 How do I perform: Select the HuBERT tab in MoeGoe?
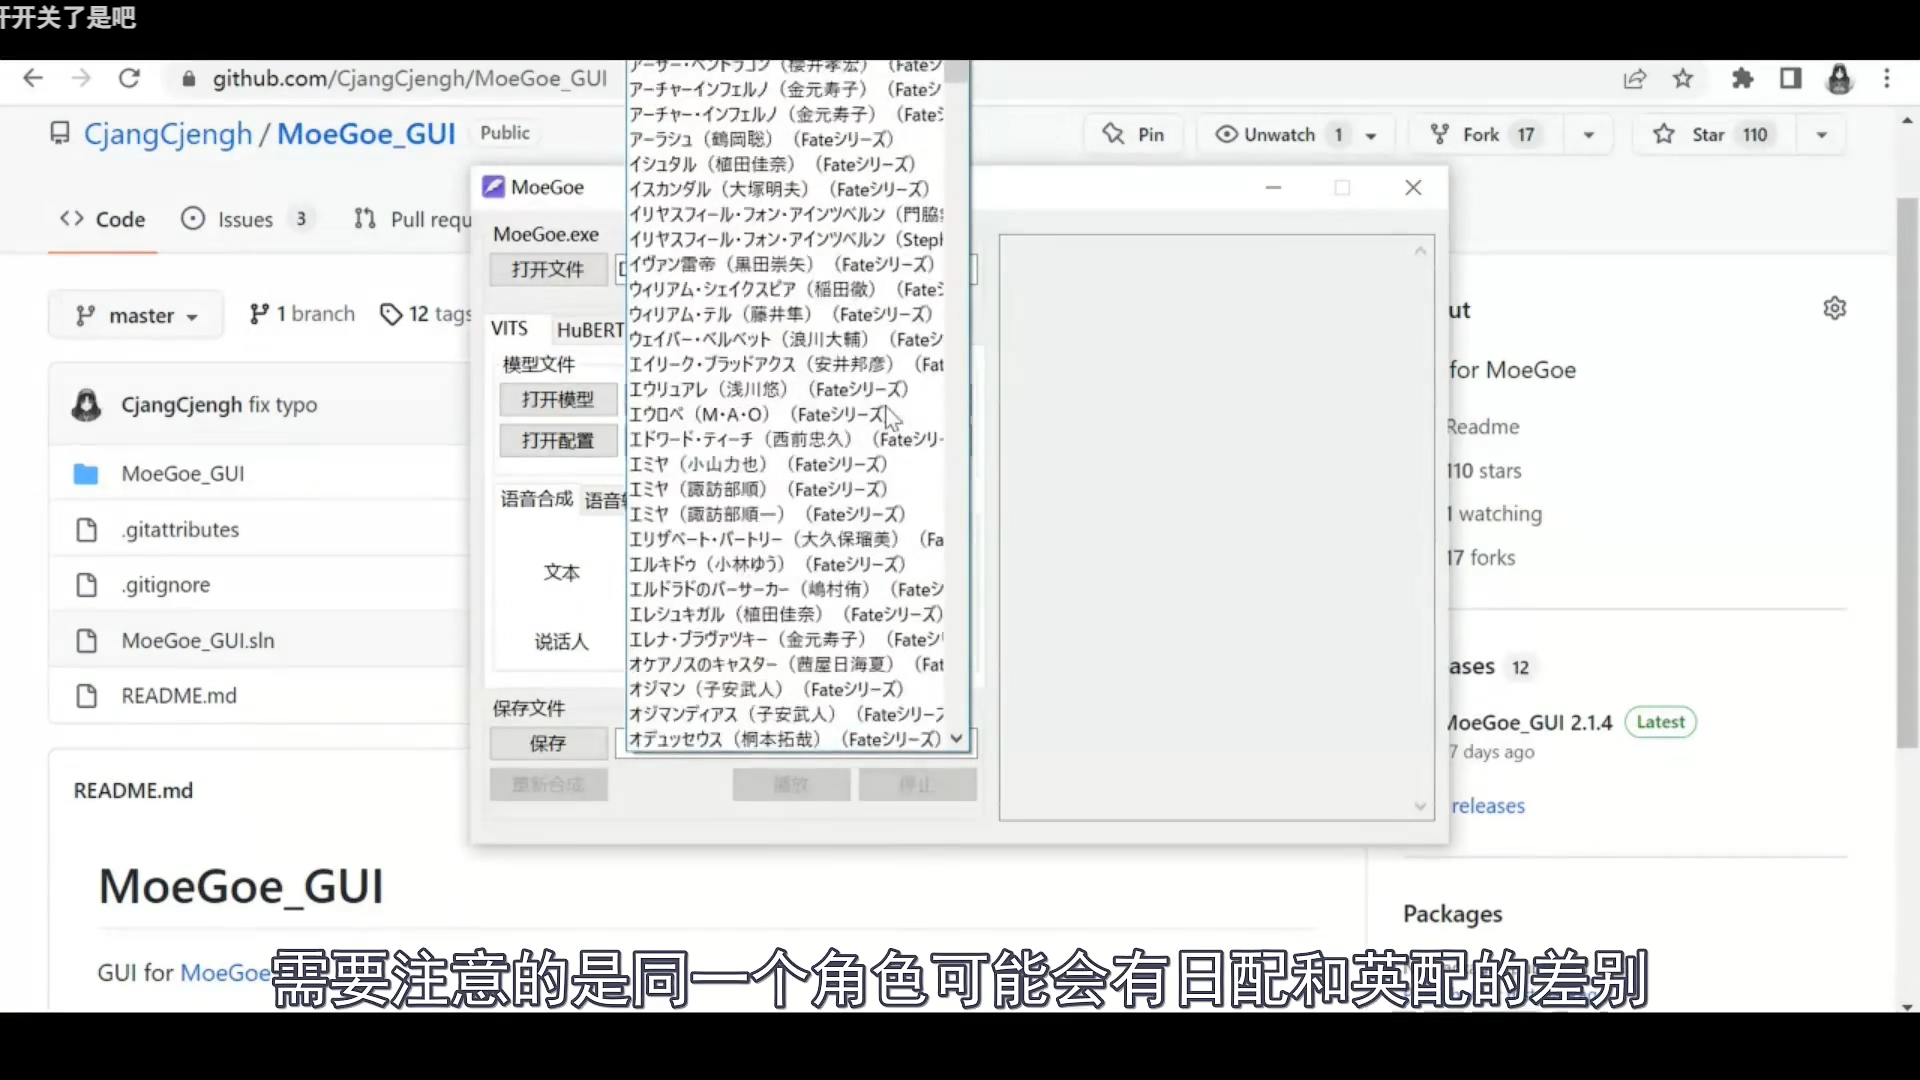[x=589, y=330]
